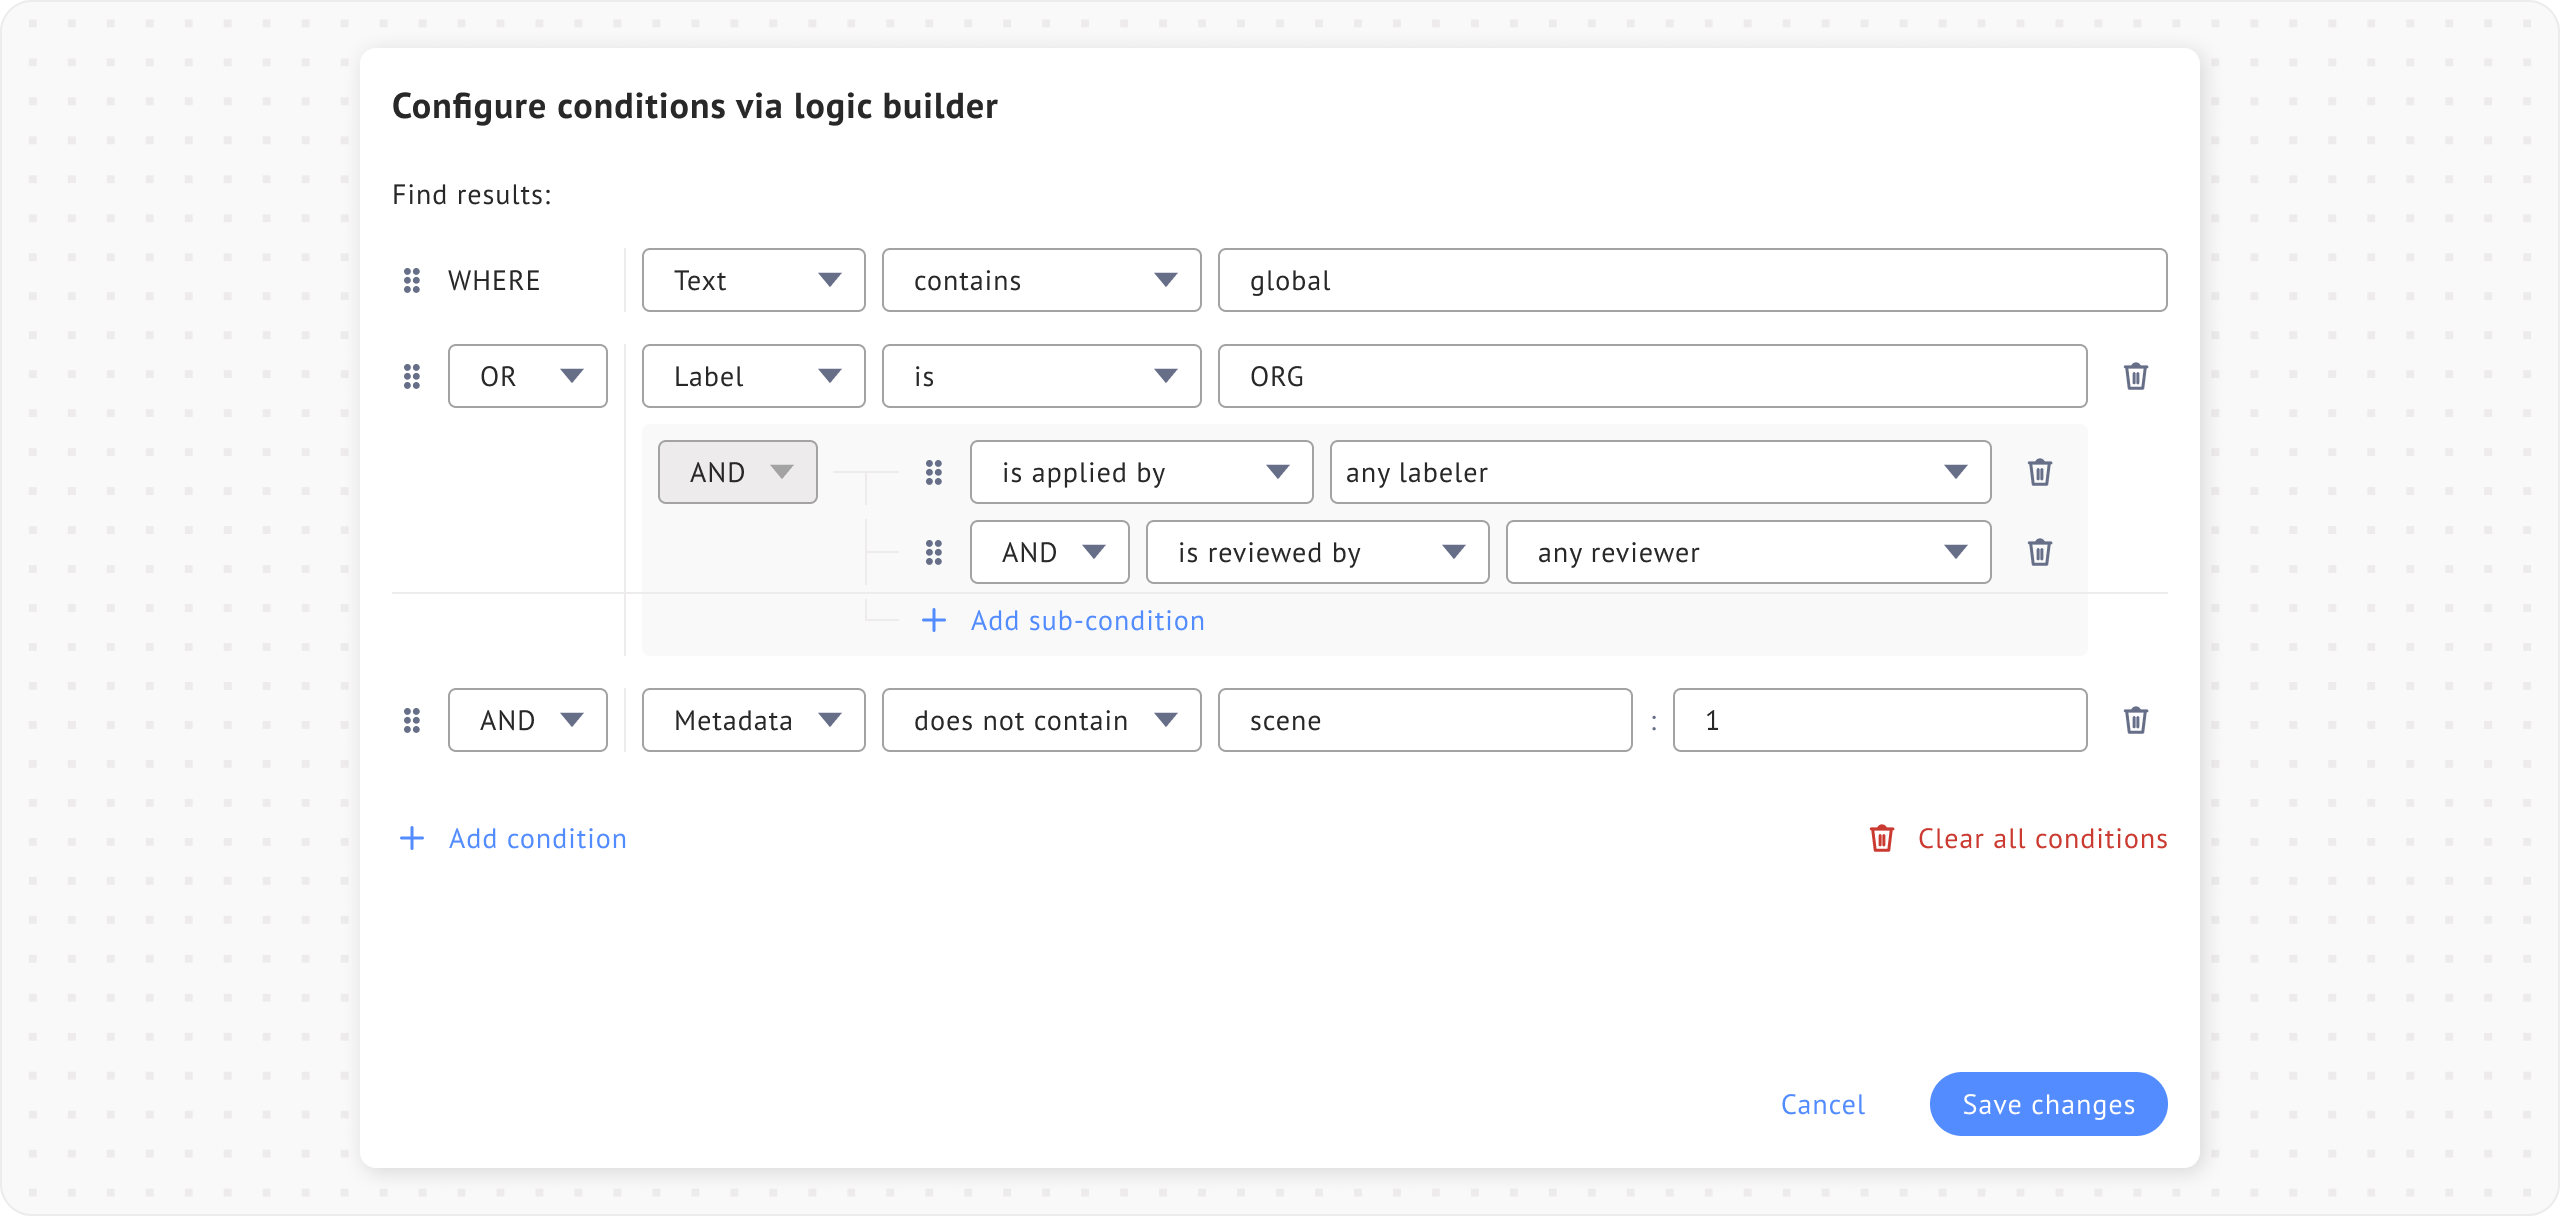Open the any labeler dropdown
The width and height of the screenshot is (2560, 1216).
[x=1659, y=472]
